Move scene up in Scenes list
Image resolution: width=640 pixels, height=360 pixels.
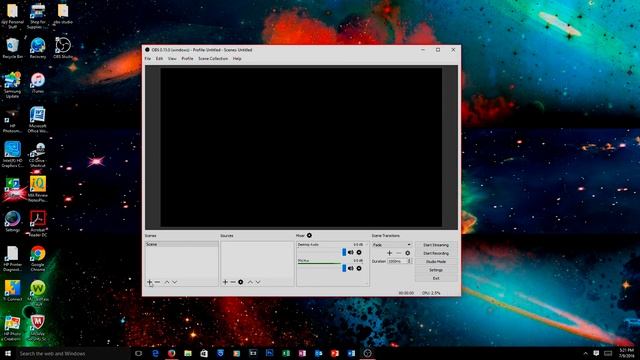pos(167,282)
